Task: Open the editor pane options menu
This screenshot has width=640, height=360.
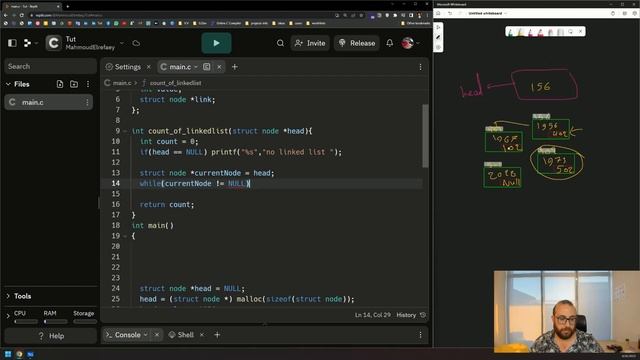Action: click(420, 67)
